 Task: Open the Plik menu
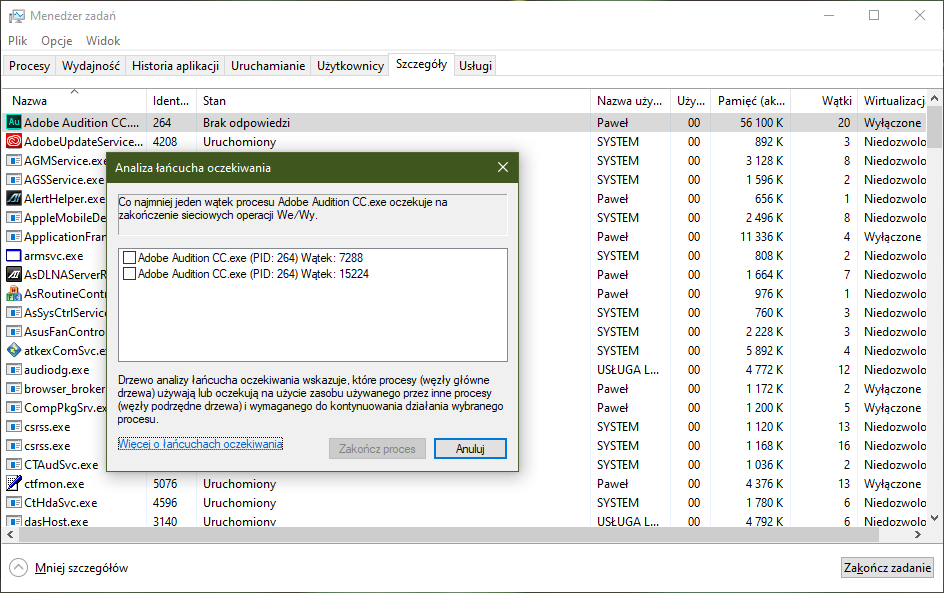tap(17, 41)
